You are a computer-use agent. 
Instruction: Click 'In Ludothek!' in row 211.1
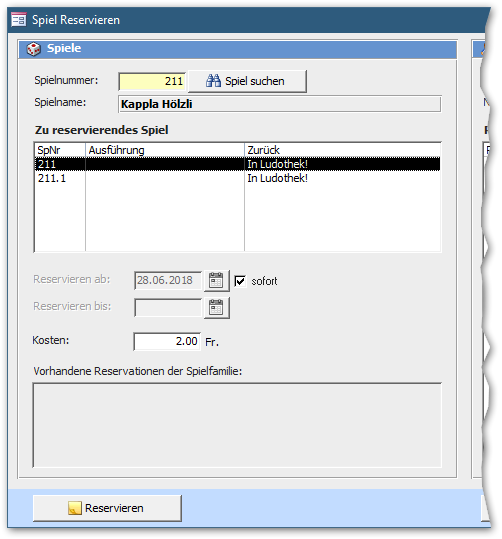tap(277, 178)
